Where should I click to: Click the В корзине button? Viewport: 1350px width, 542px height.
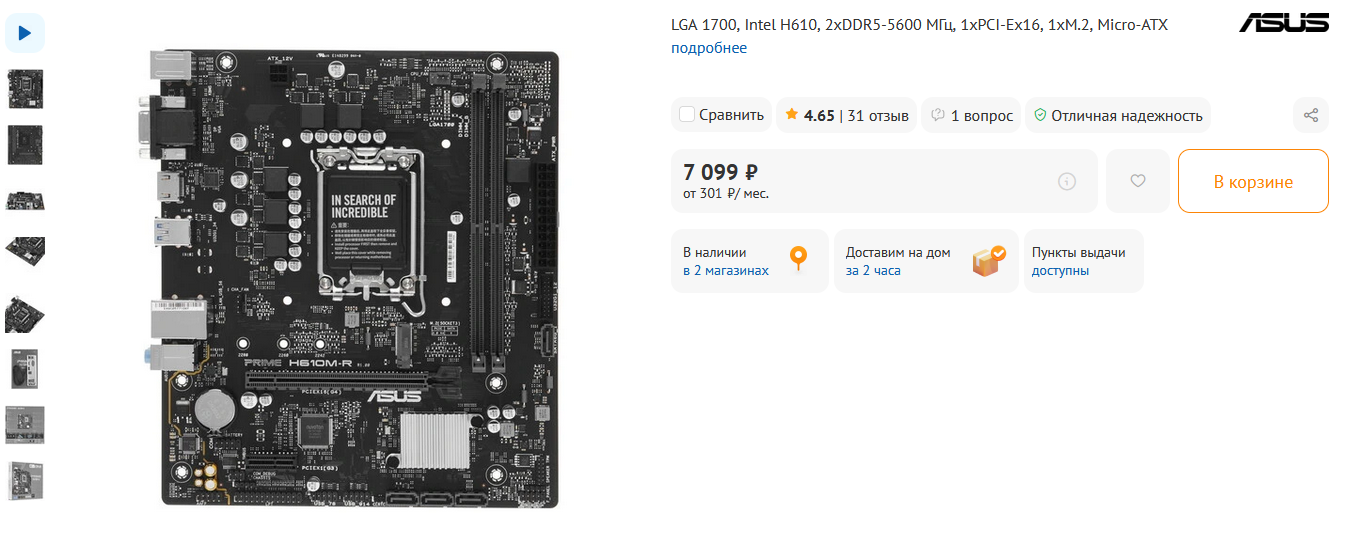click(1253, 181)
